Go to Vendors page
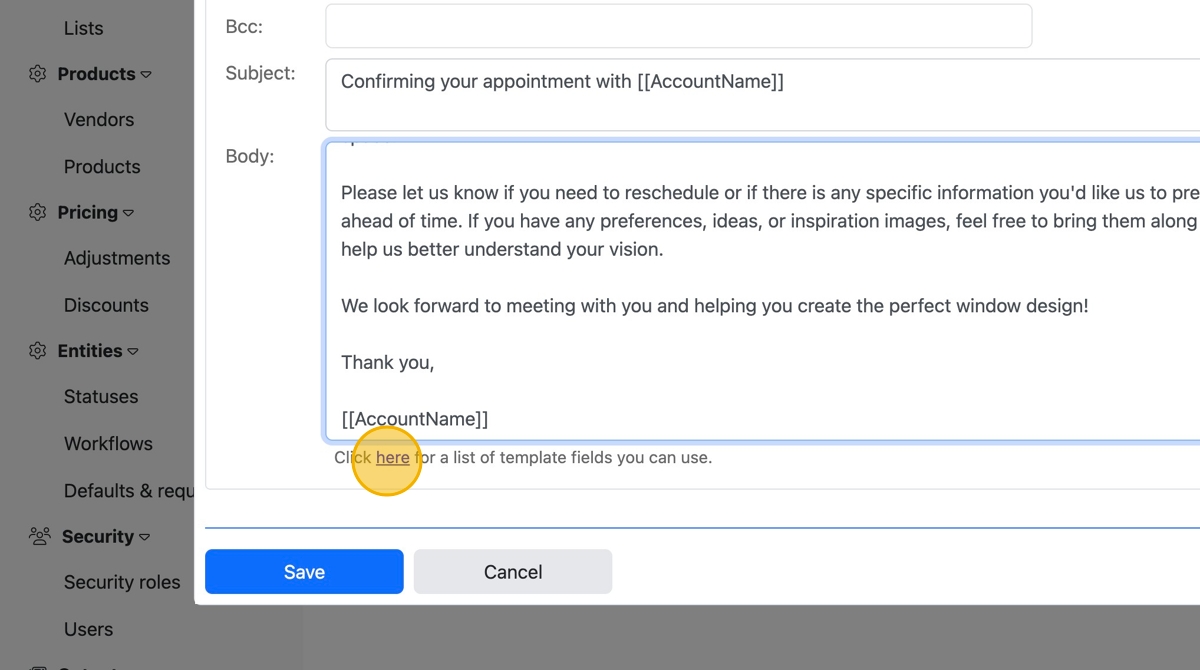The image size is (1200, 670). (x=98, y=120)
